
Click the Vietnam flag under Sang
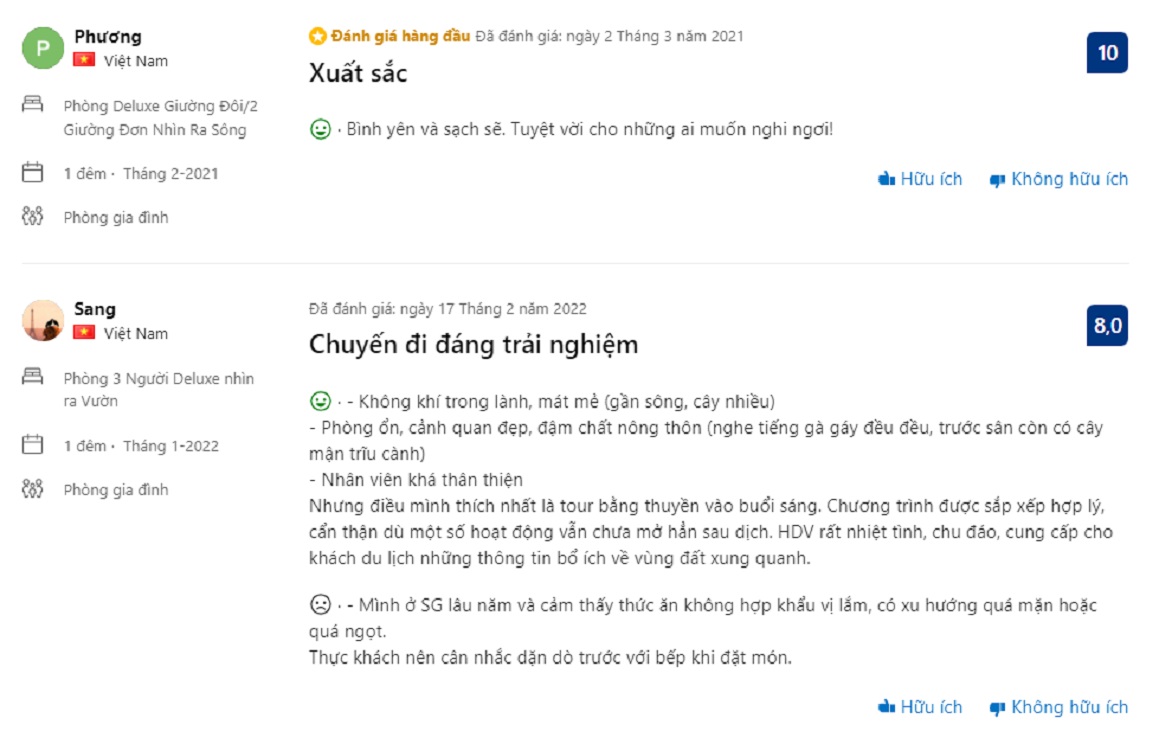(84, 333)
